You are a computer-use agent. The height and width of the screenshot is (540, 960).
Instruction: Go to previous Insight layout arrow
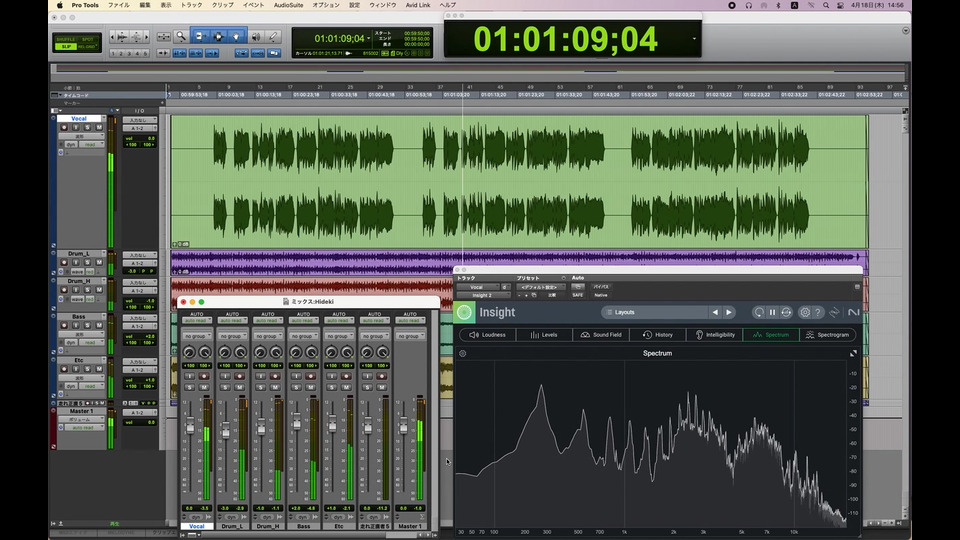coord(715,312)
